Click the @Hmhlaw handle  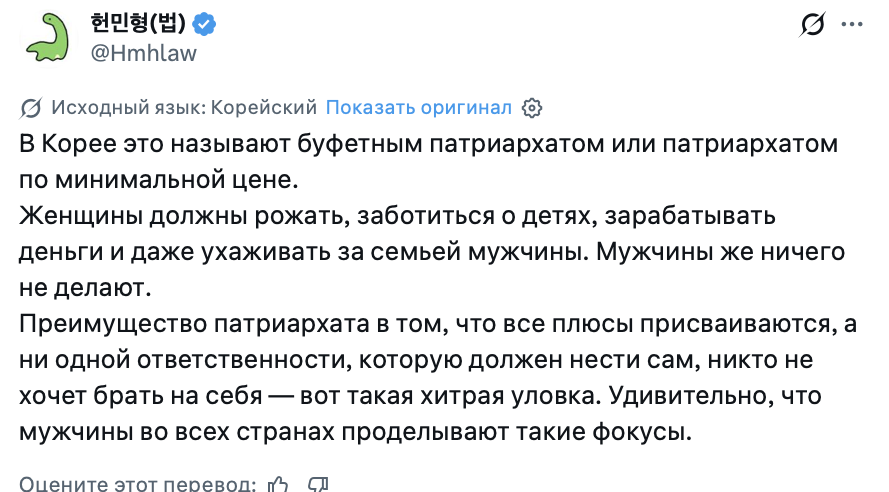click(144, 53)
